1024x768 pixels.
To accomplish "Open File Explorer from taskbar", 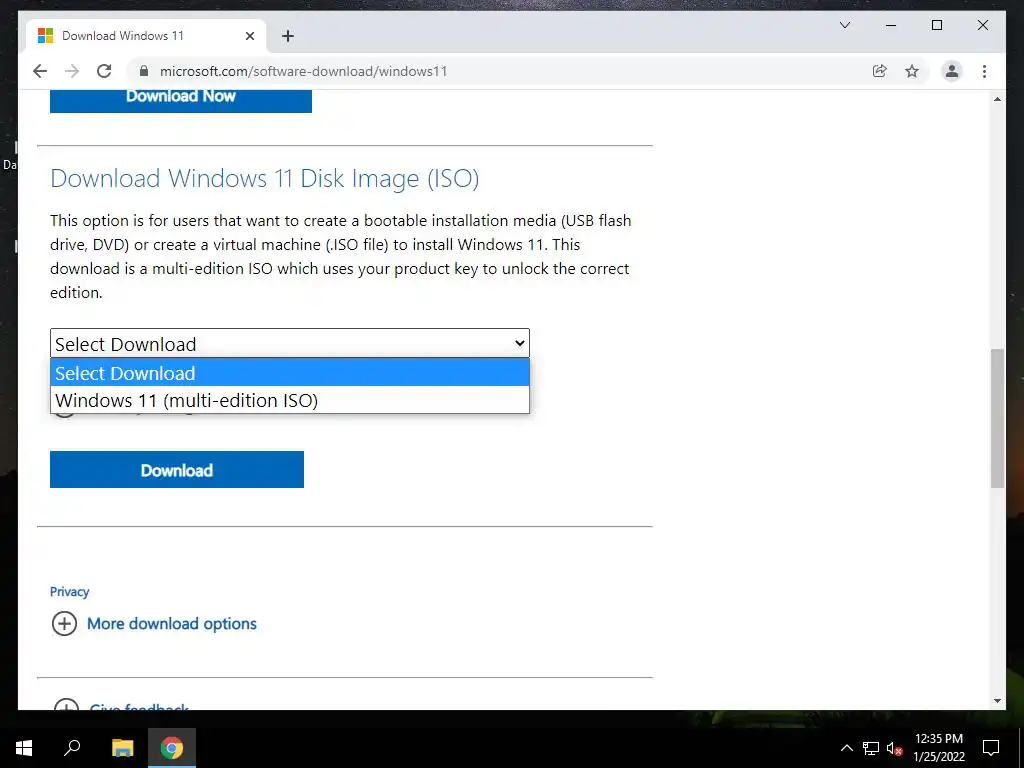I will (x=122, y=748).
